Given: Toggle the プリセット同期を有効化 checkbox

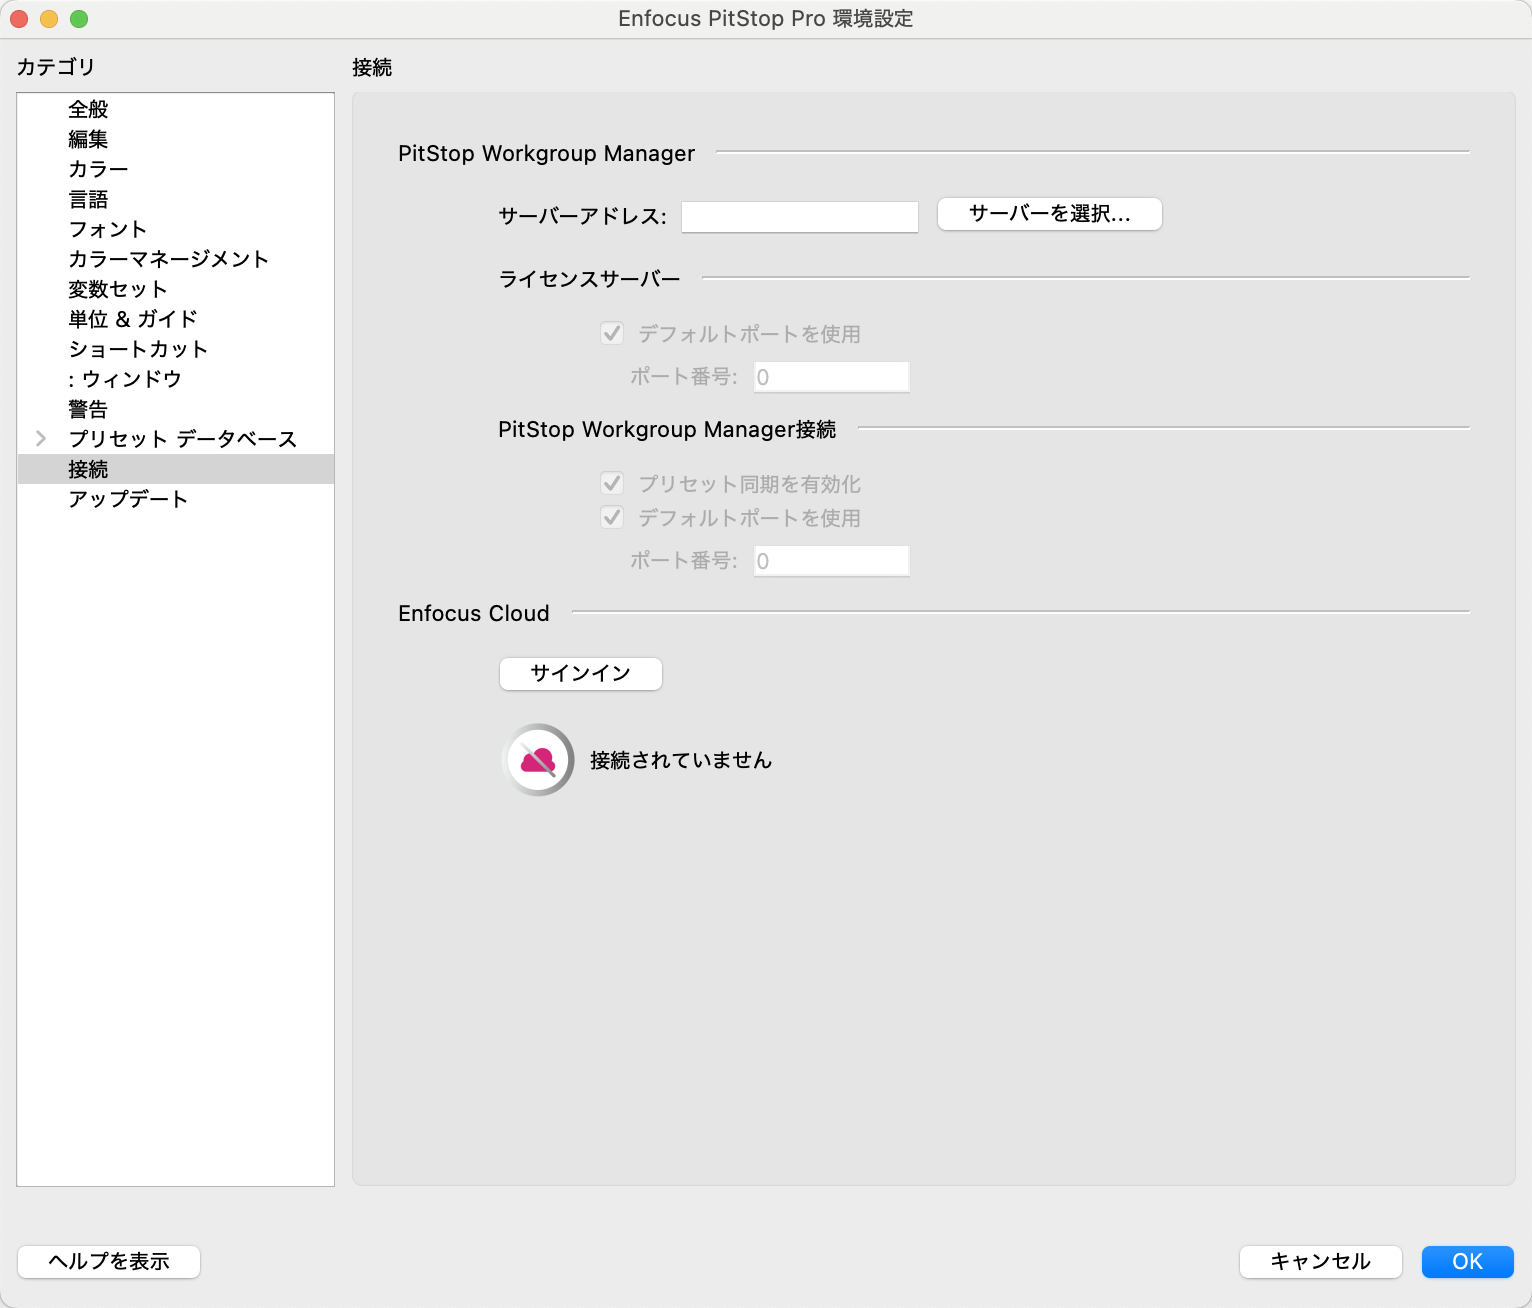Looking at the screenshot, I should [612, 483].
